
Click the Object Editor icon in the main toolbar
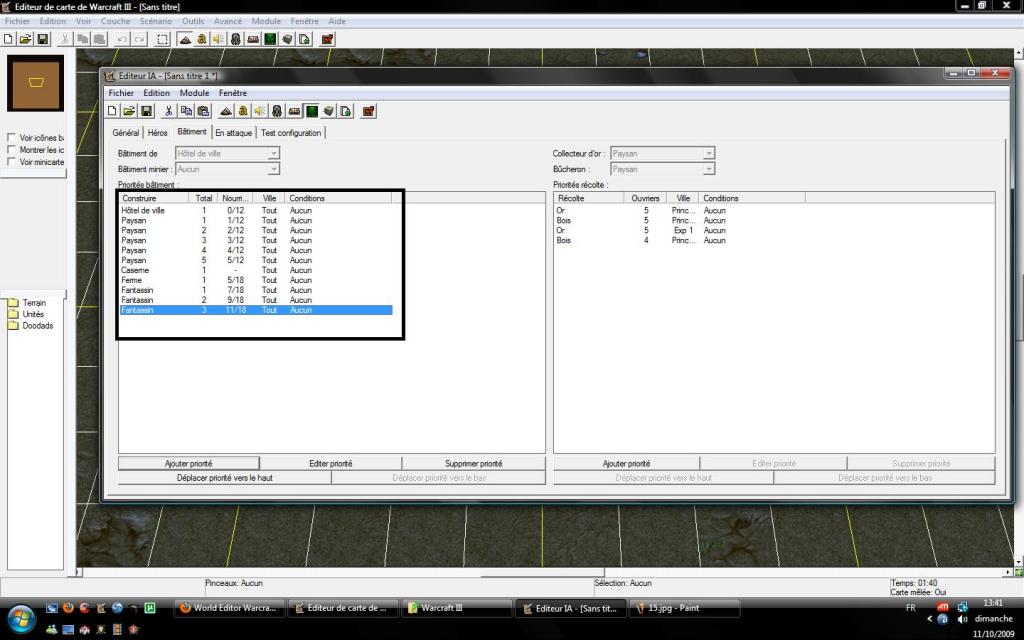[x=236, y=39]
